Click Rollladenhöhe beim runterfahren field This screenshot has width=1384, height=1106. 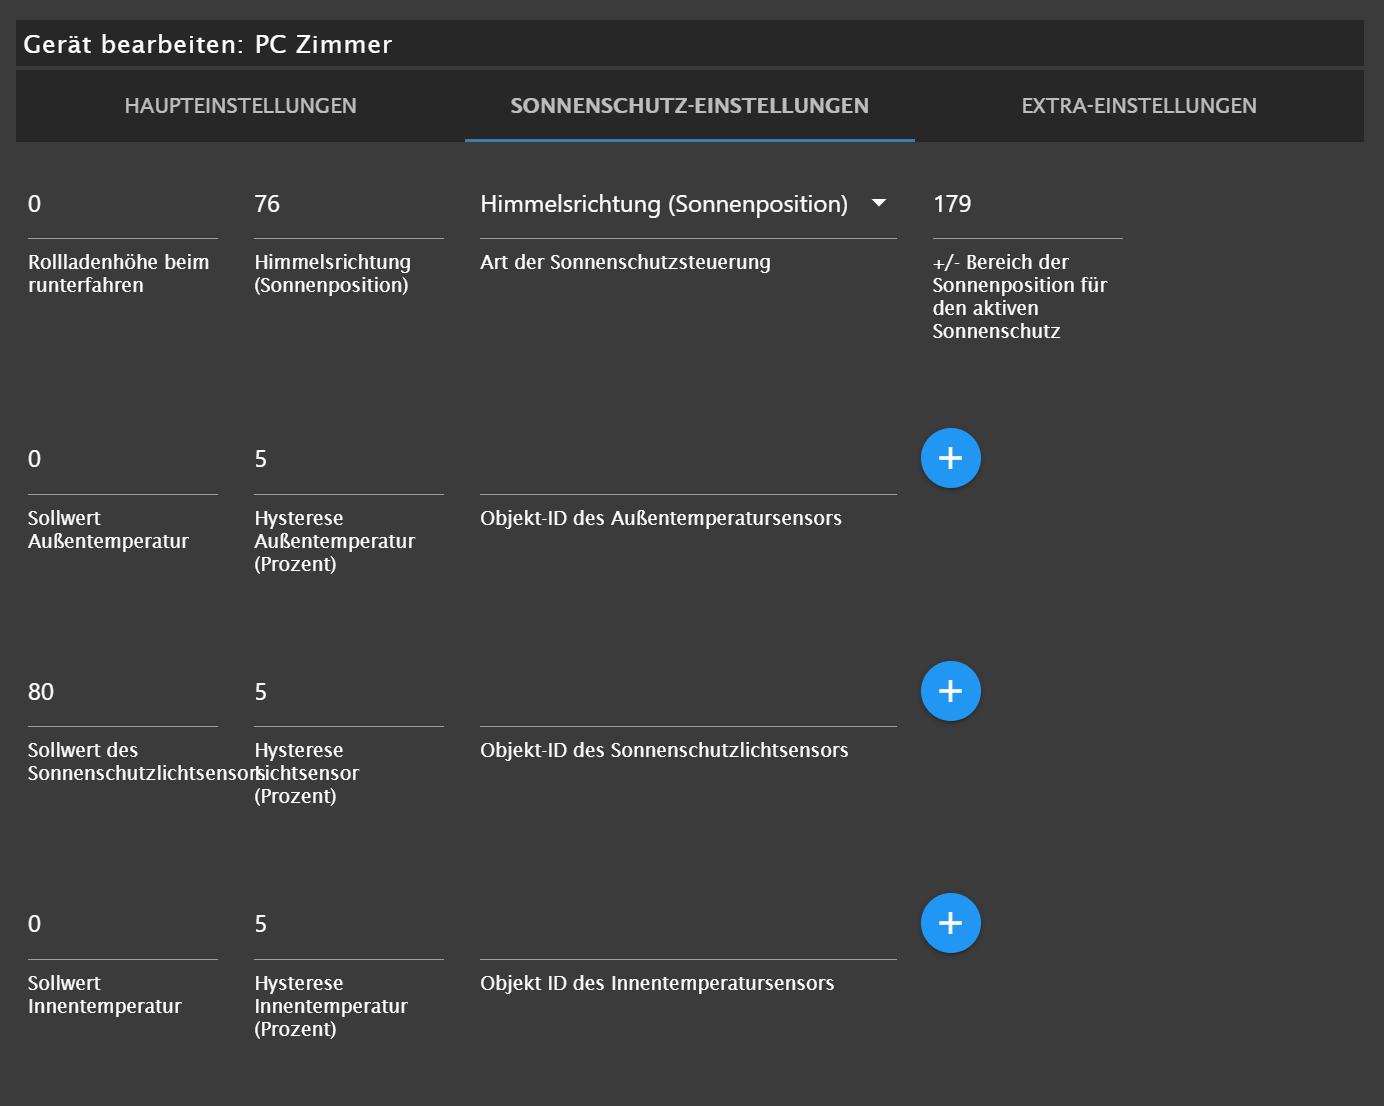point(122,205)
